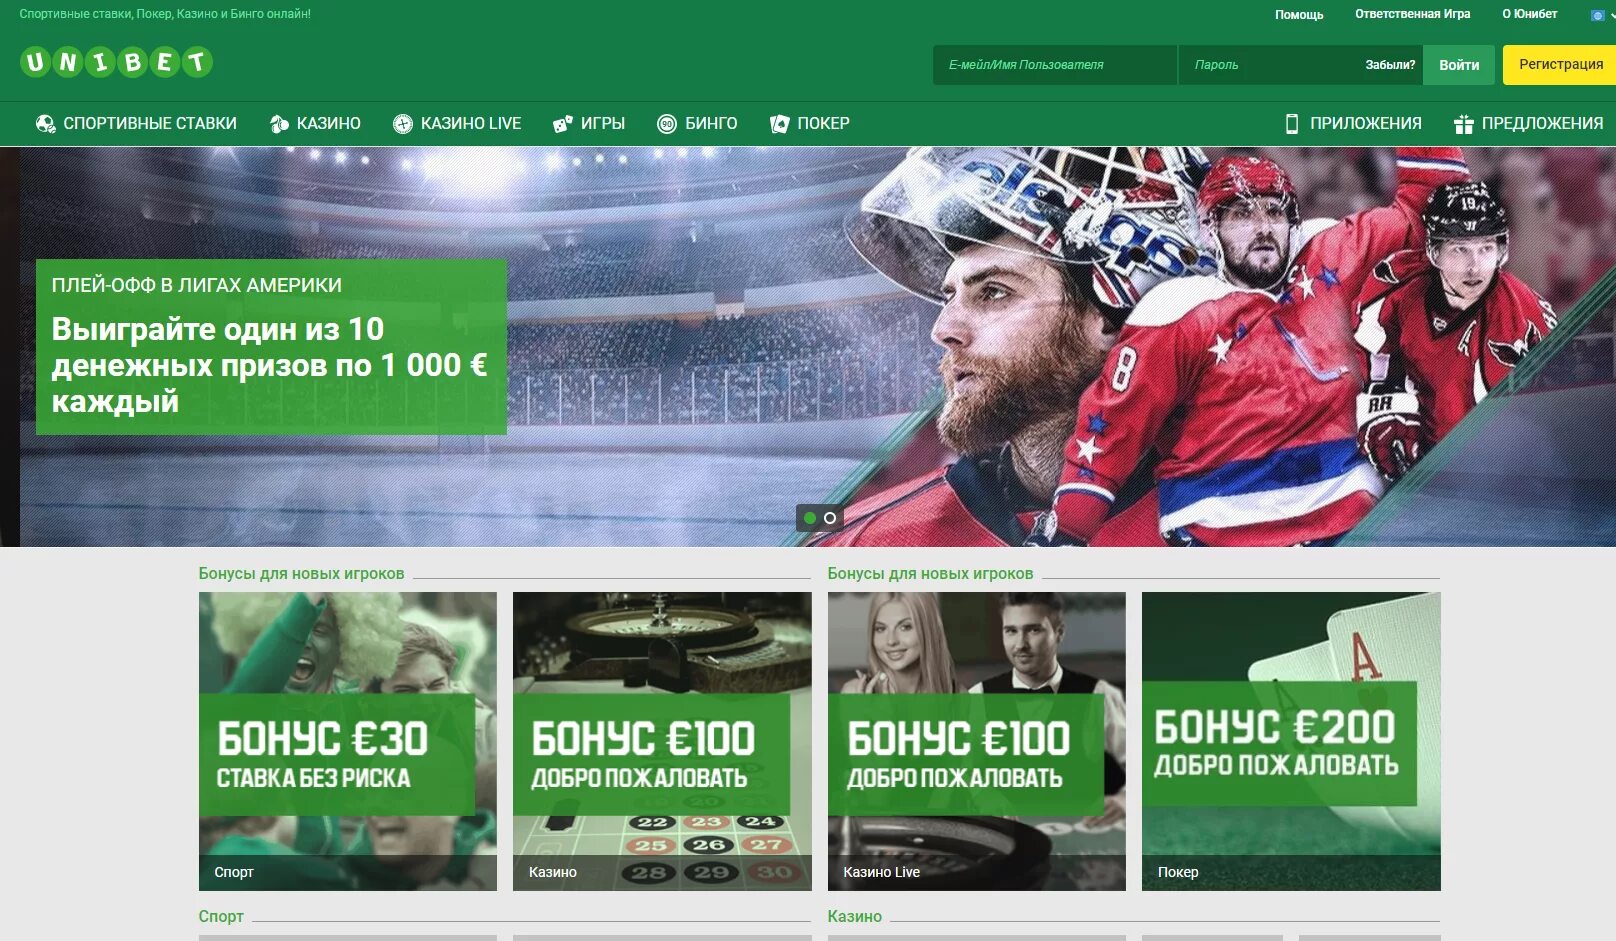Click the Предложения gift icon
Image resolution: width=1616 pixels, height=941 pixels.
tap(1464, 124)
